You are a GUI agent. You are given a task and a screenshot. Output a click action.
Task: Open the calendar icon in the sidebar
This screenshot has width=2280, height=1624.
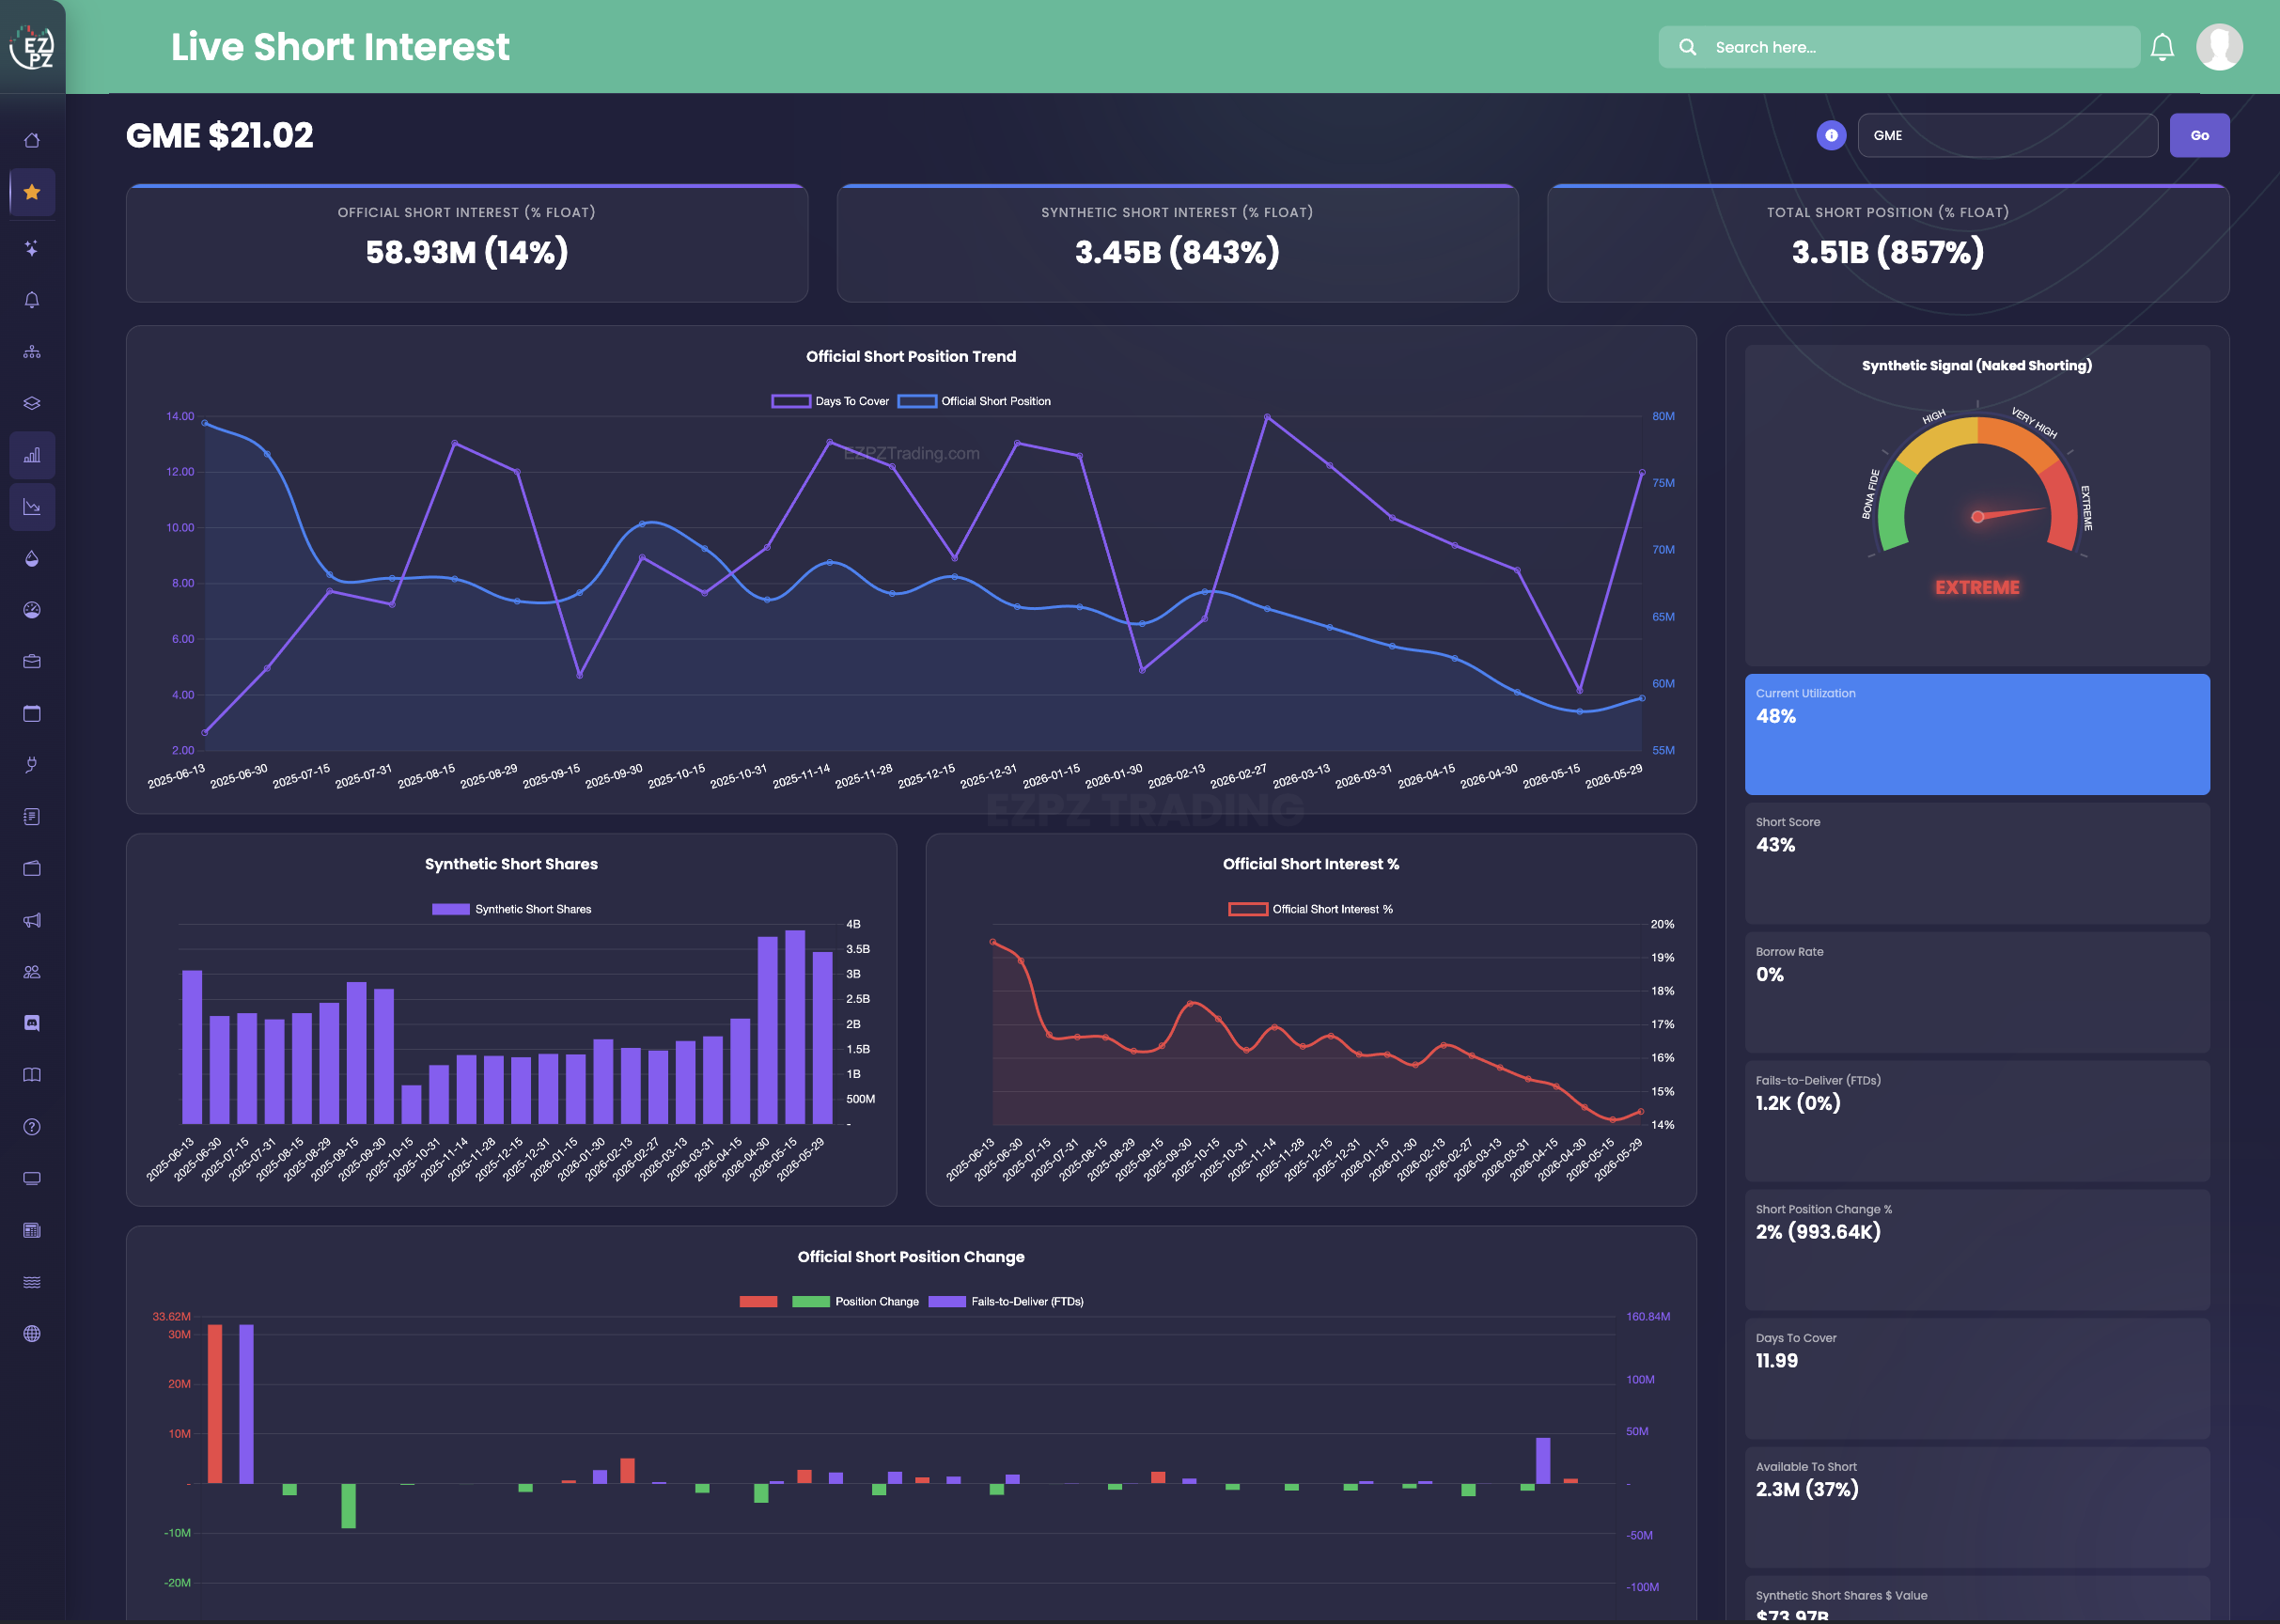(32, 713)
